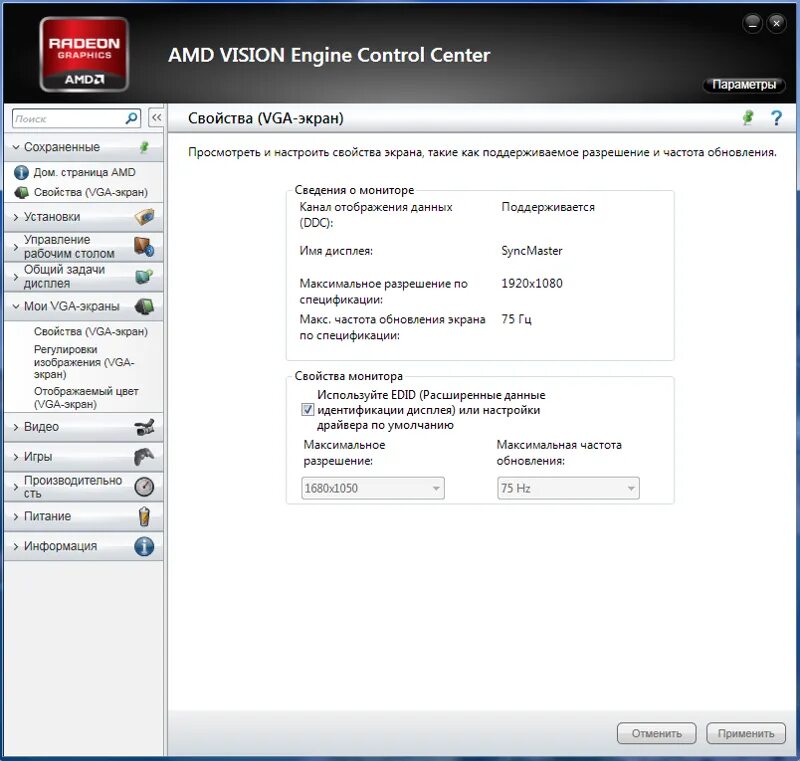Click the gauge icon for Производительность
Viewport: 800px width, 761px height.
(144, 487)
